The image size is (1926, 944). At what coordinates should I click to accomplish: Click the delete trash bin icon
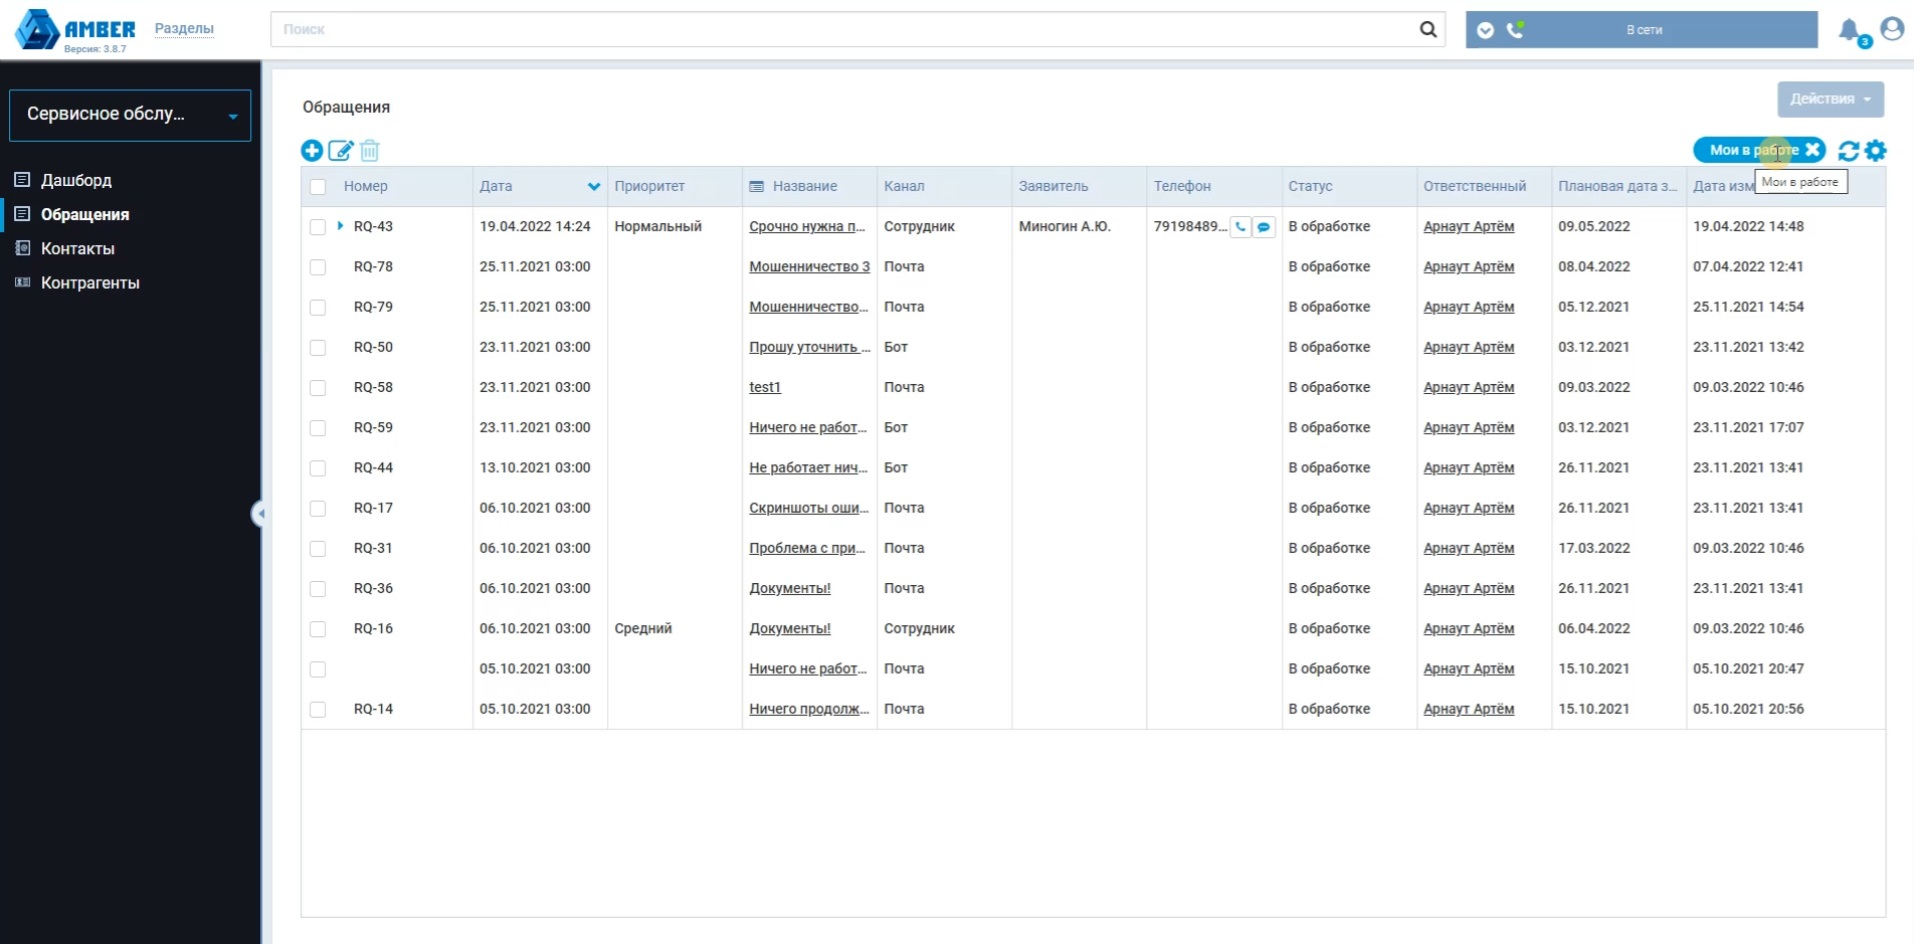coord(370,151)
